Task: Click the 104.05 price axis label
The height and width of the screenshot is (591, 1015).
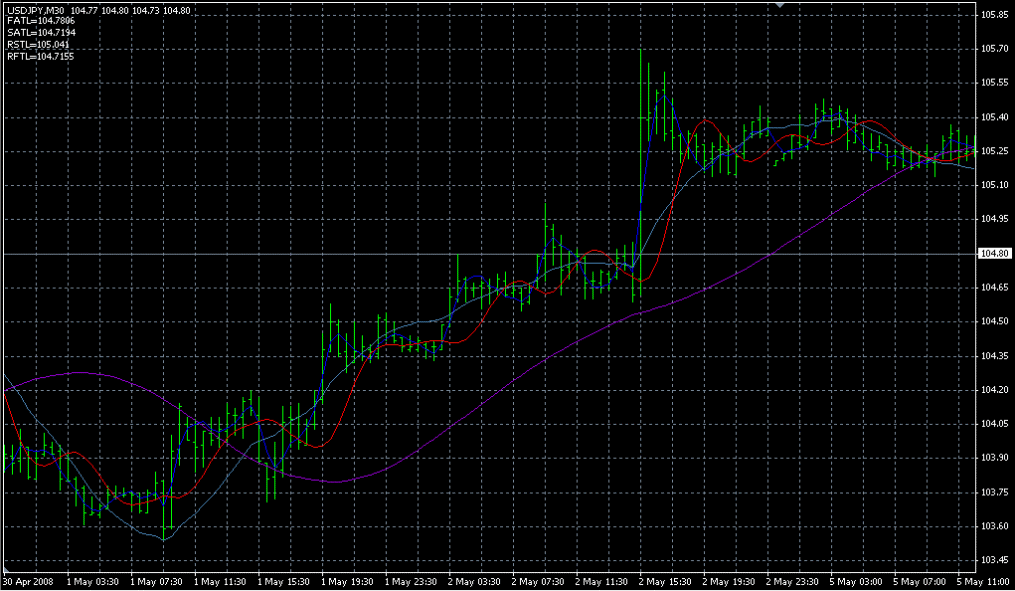Action: coord(994,424)
